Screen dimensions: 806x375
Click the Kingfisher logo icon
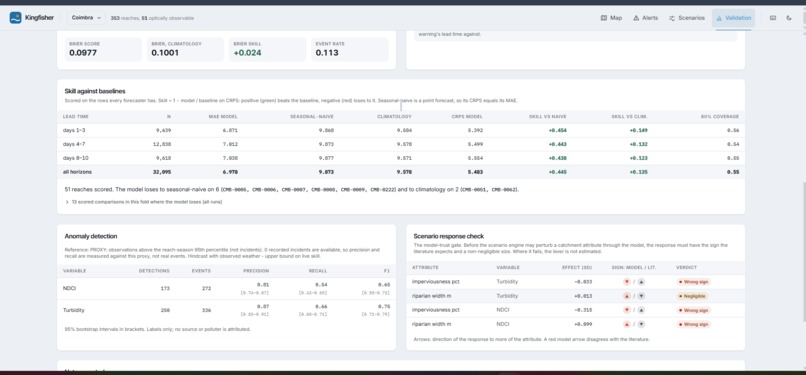click(x=15, y=18)
